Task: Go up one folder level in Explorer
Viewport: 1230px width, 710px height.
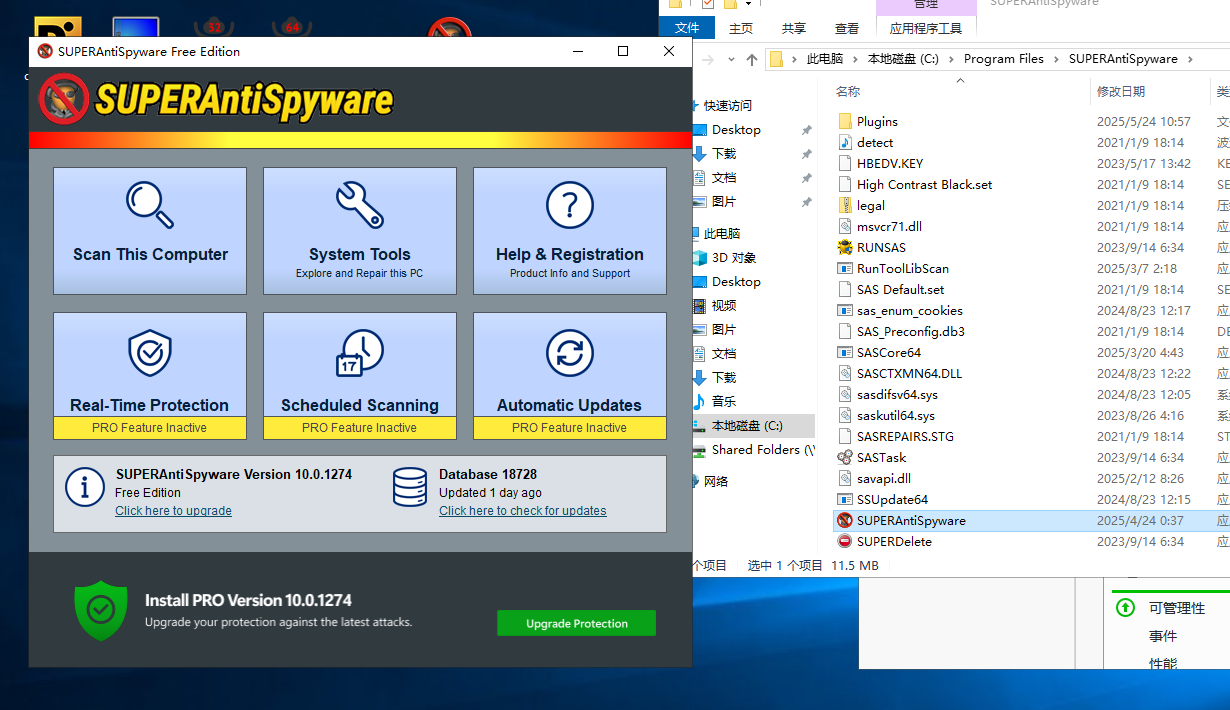Action: point(752,59)
